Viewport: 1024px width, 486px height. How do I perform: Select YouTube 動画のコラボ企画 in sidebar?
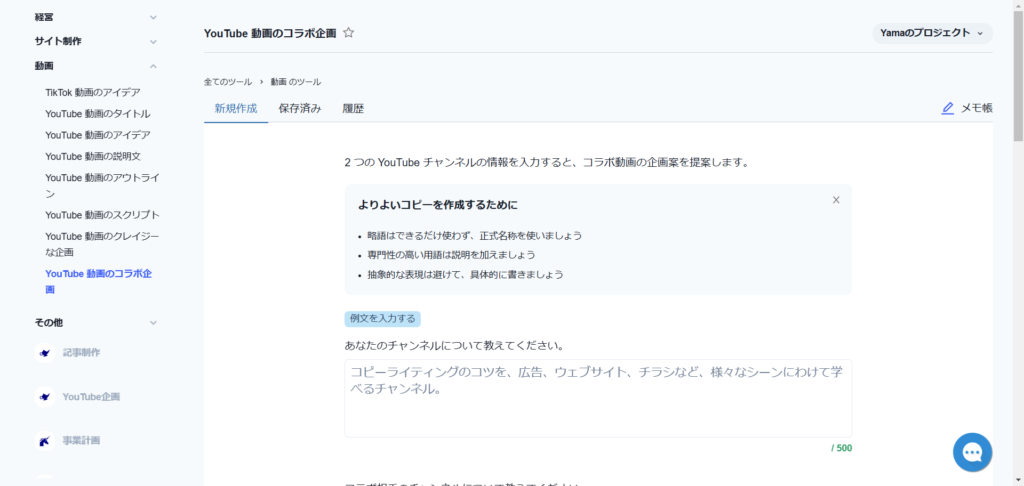point(99,281)
